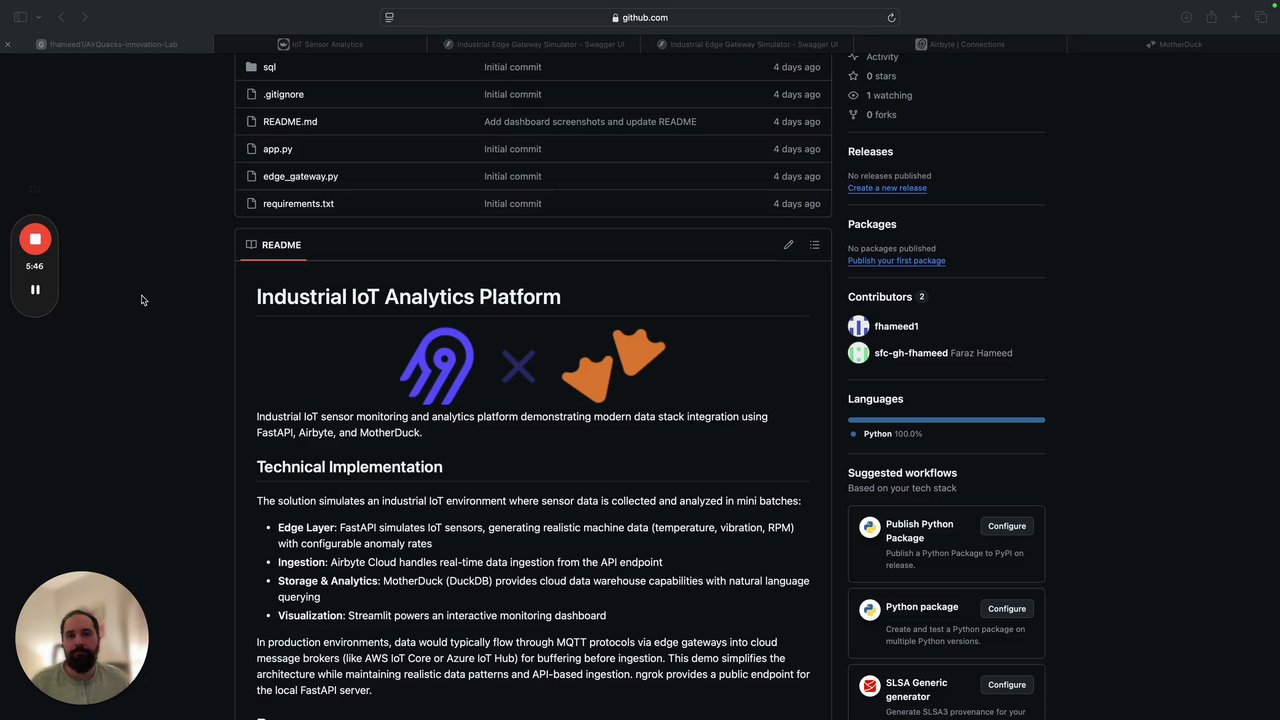This screenshot has height=720, width=1280.
Task: Click the github.com address bar
Action: [640, 18]
